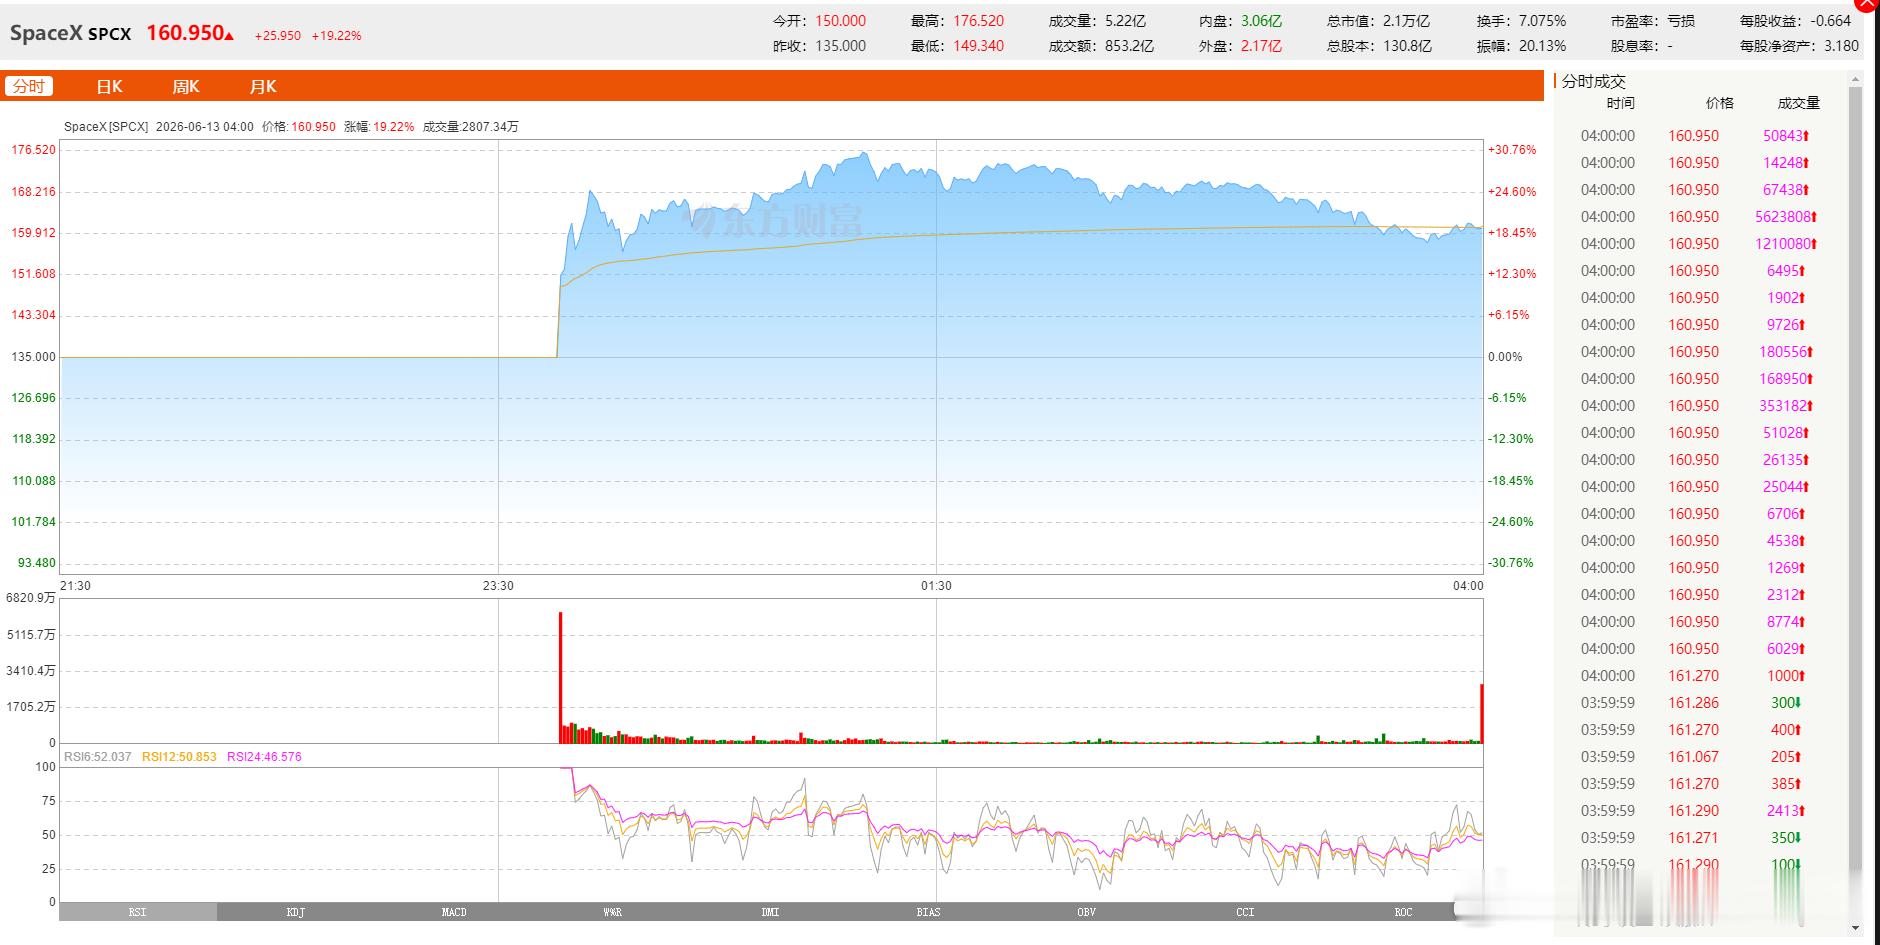Open the 日K daily candlestick tab
Screen dimensions: 1880x945
pos(109,87)
